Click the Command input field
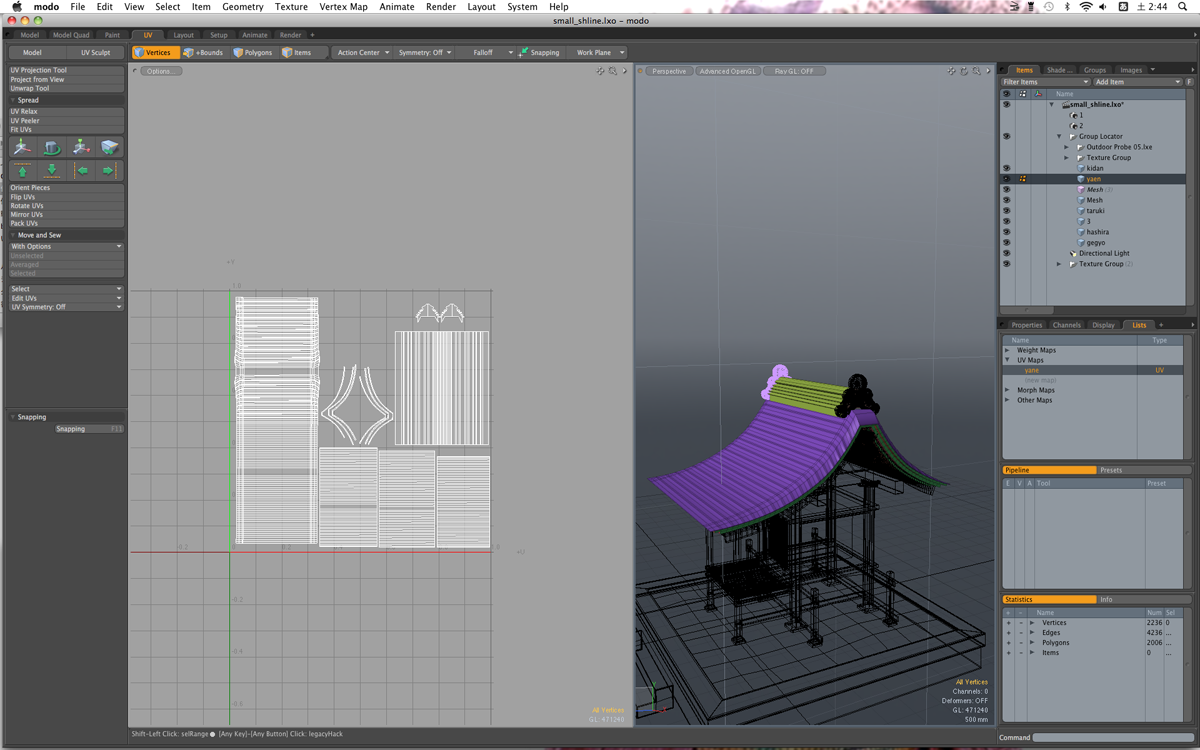The width and height of the screenshot is (1200, 750). click(1112, 738)
